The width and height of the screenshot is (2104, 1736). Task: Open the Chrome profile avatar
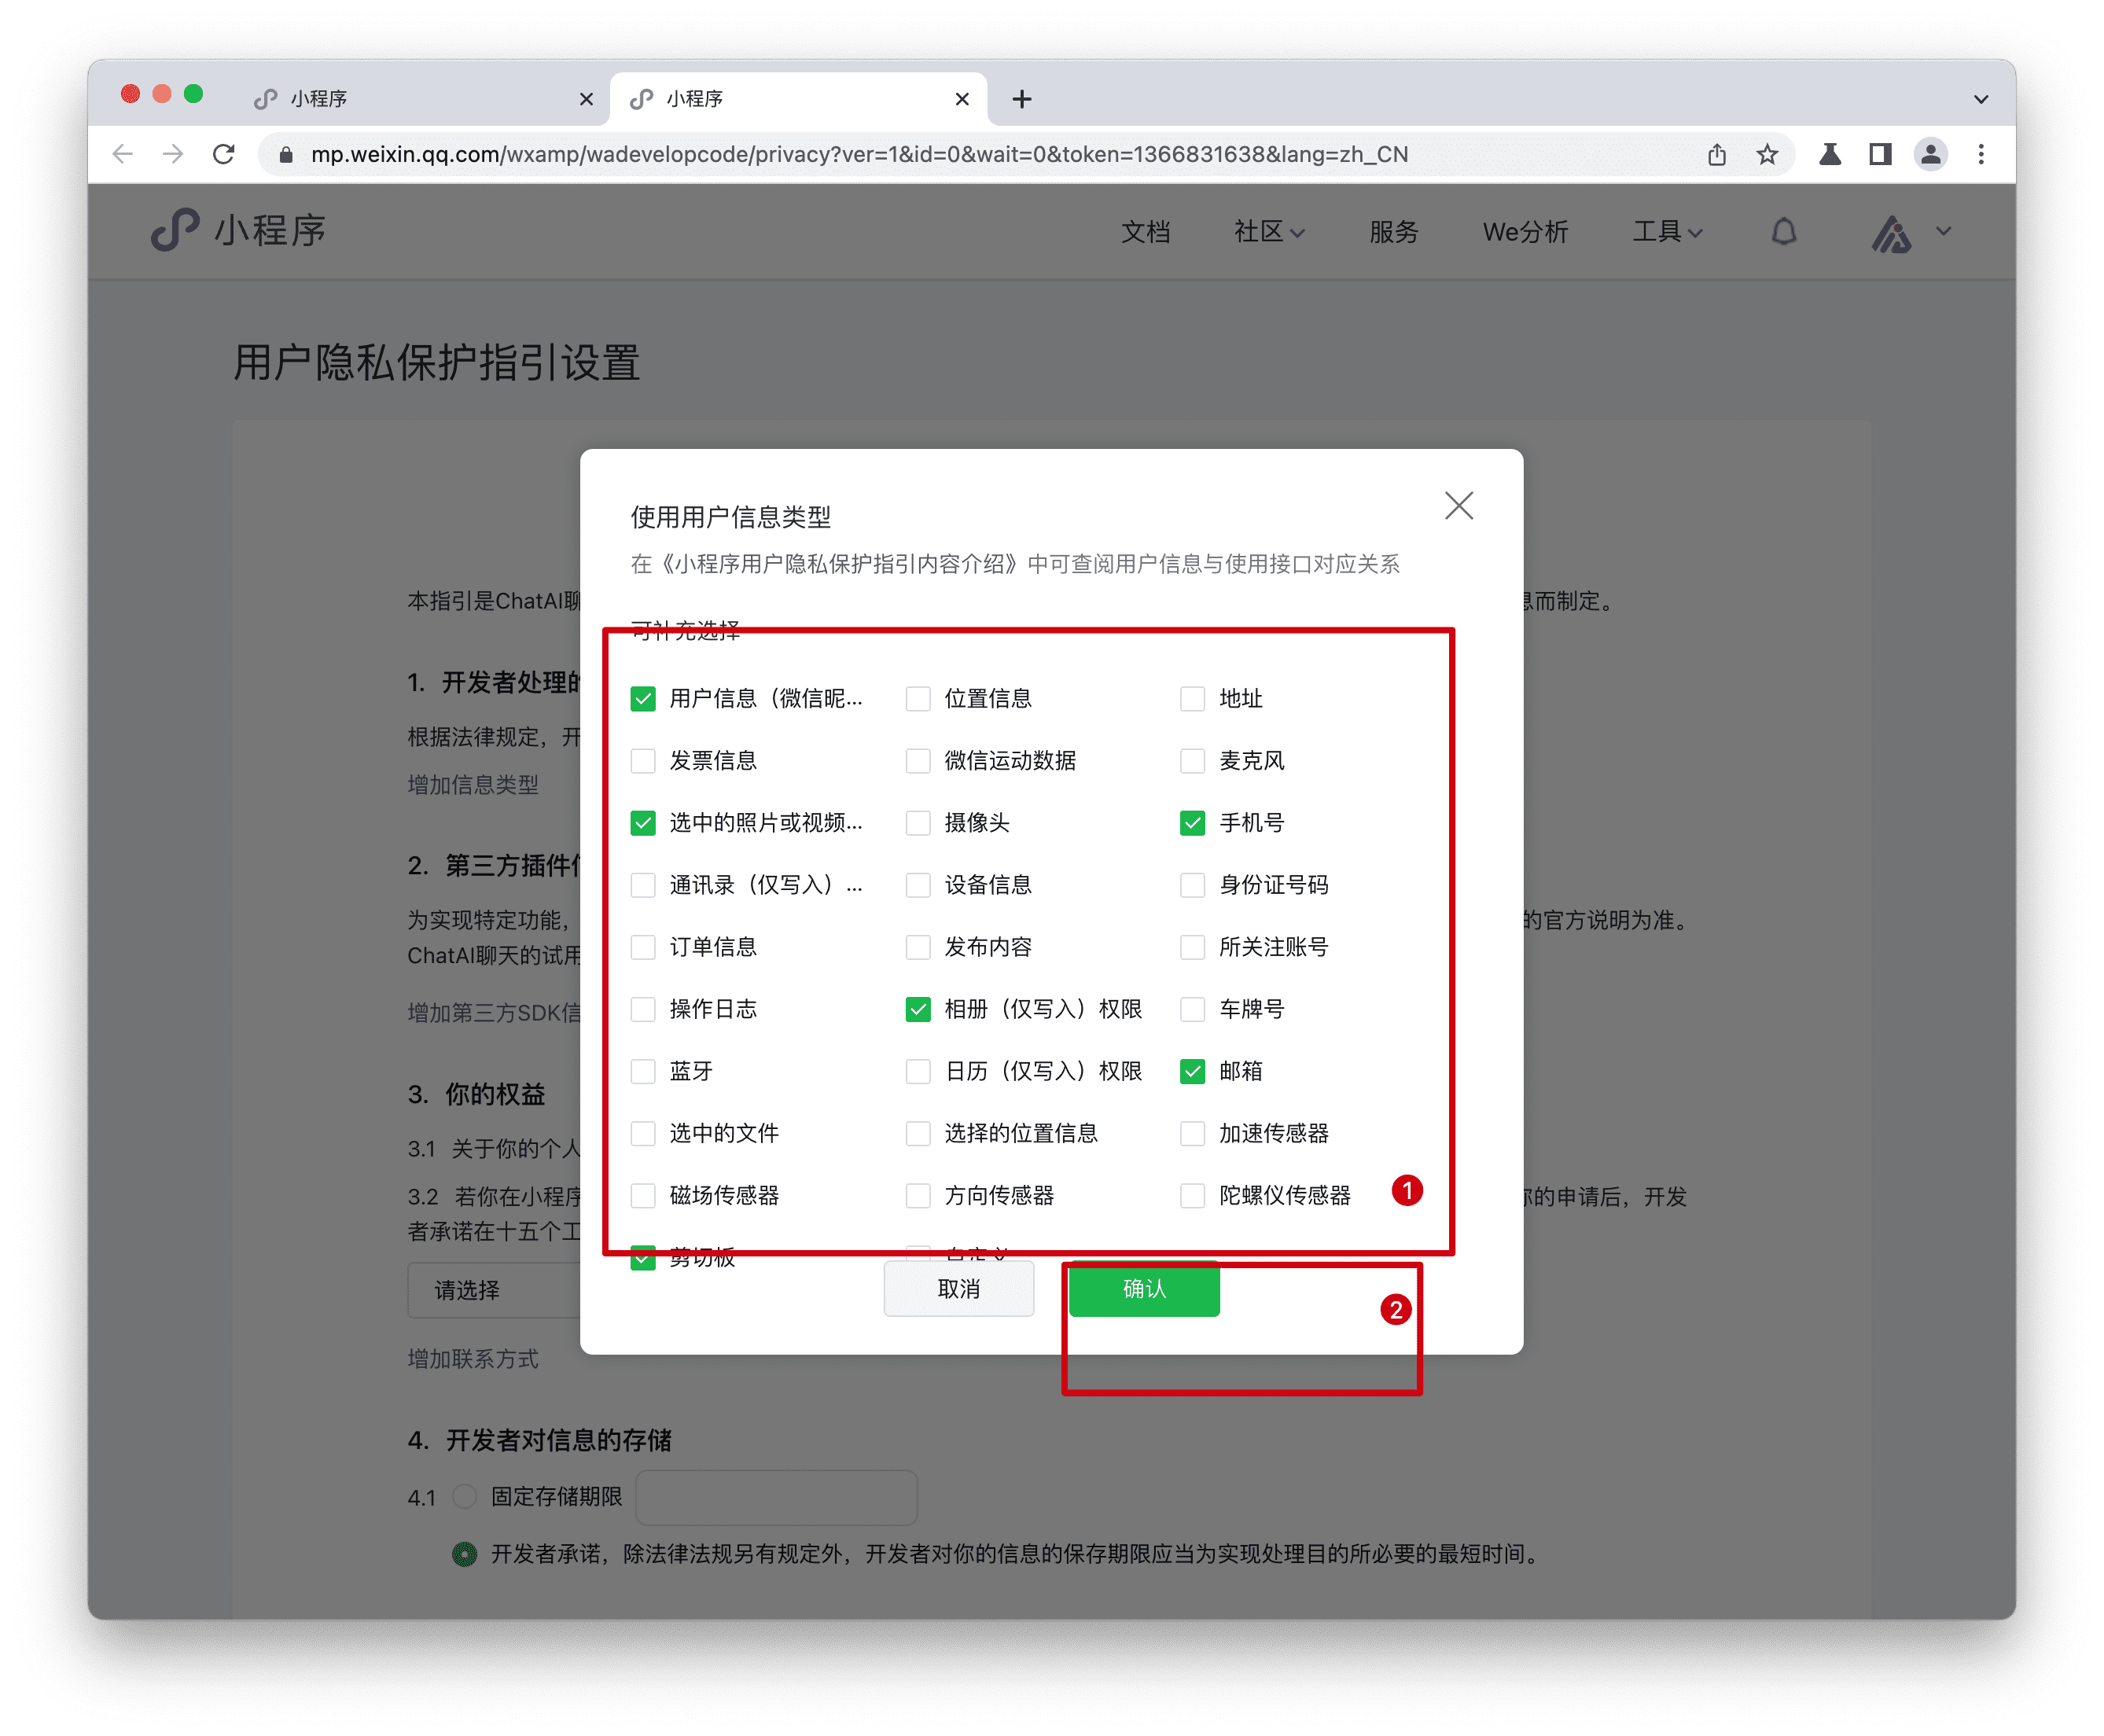click(1930, 154)
